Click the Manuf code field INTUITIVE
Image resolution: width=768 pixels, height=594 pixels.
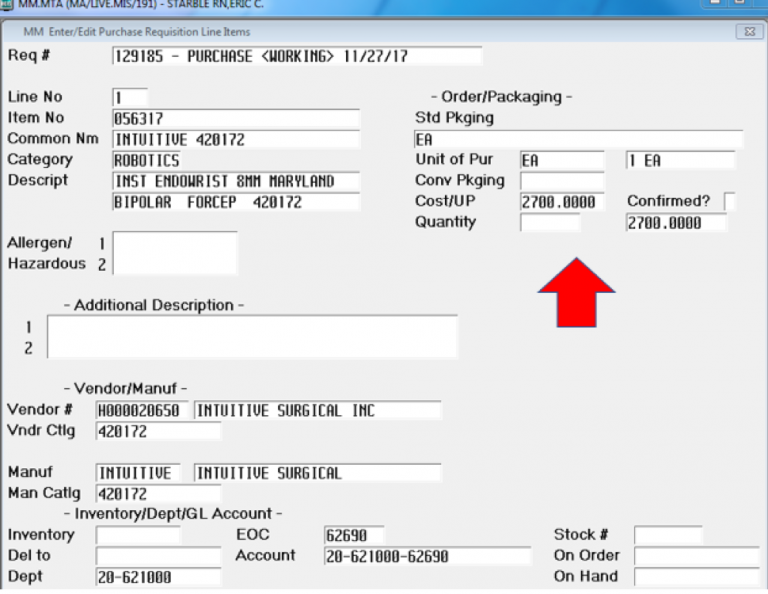click(138, 473)
